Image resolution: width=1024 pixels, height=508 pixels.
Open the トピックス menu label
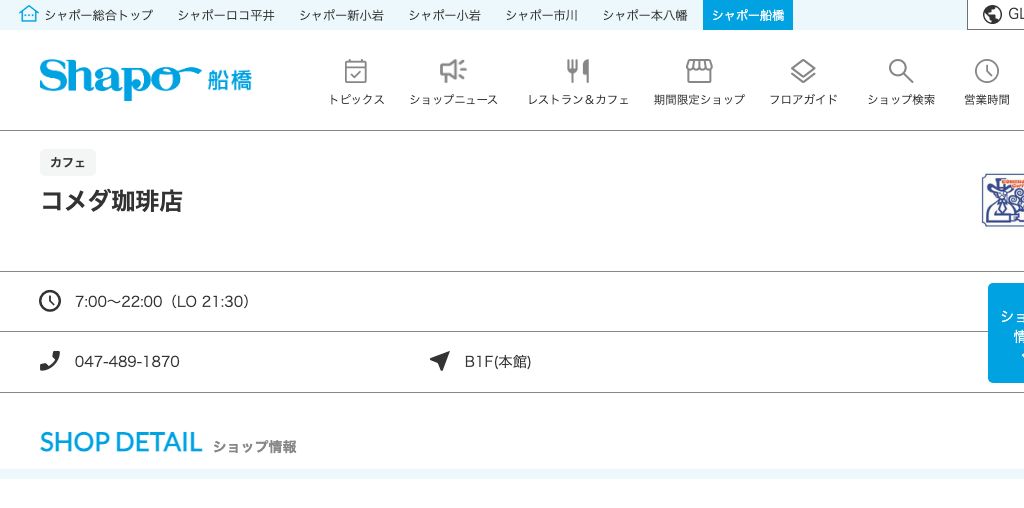pos(356,100)
